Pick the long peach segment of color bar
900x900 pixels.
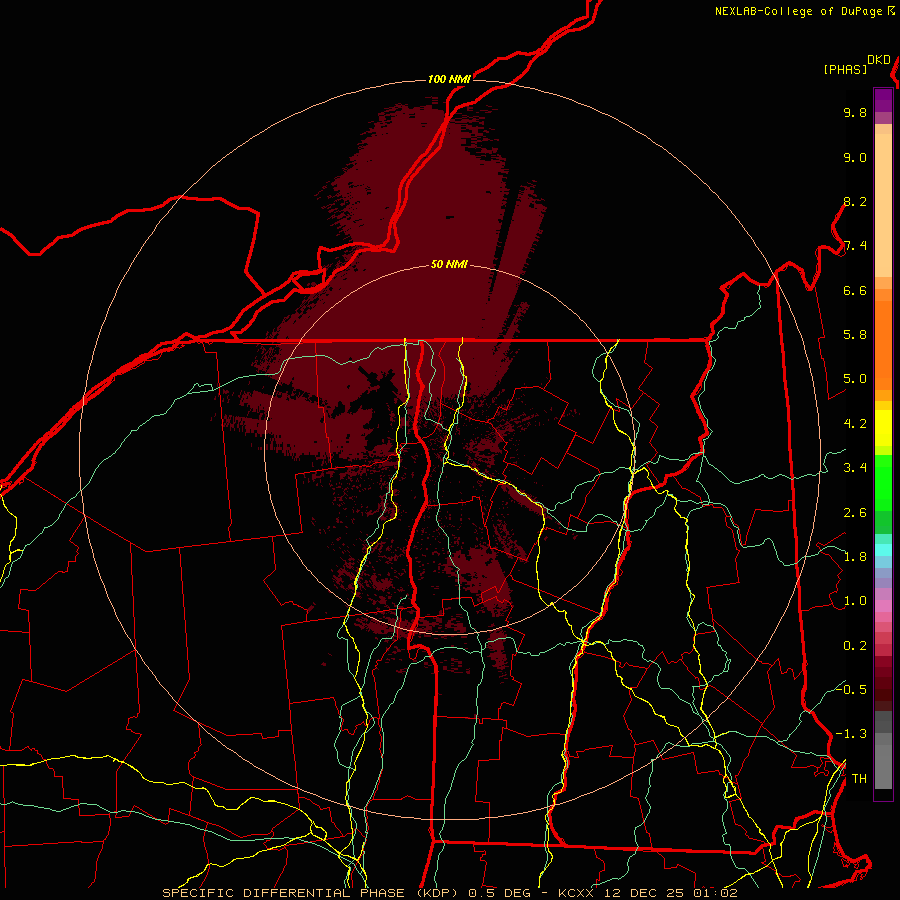coord(883,205)
